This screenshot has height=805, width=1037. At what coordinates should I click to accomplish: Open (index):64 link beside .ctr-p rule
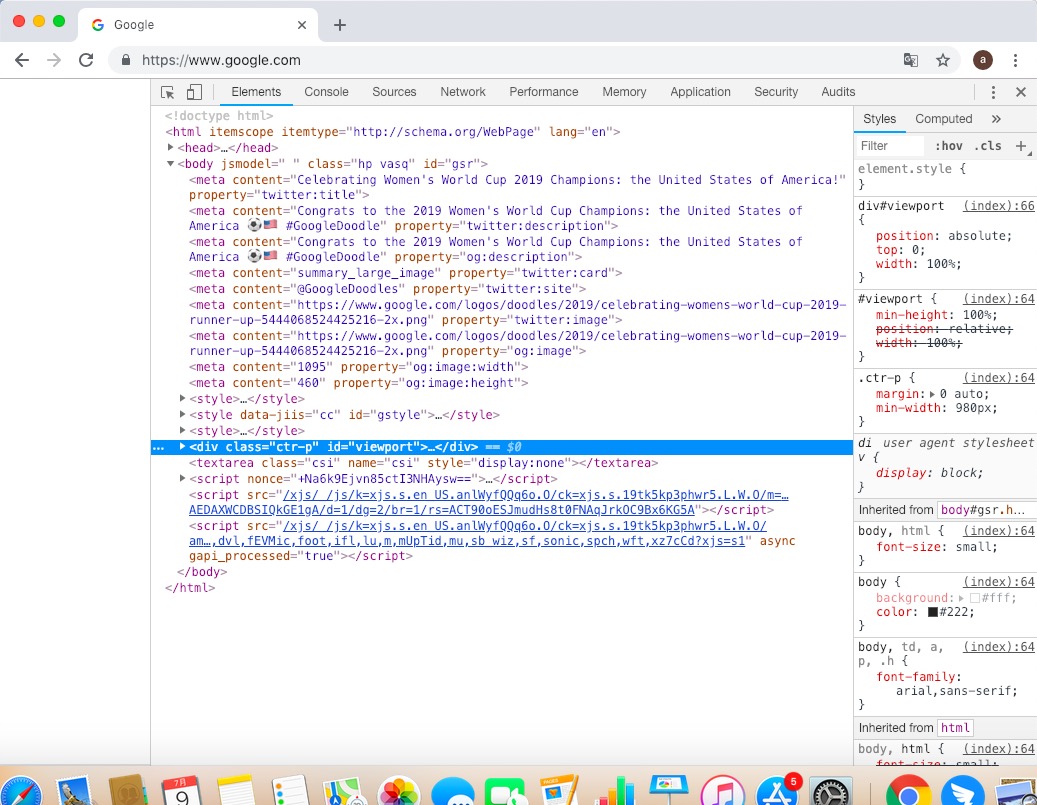(x=999, y=378)
